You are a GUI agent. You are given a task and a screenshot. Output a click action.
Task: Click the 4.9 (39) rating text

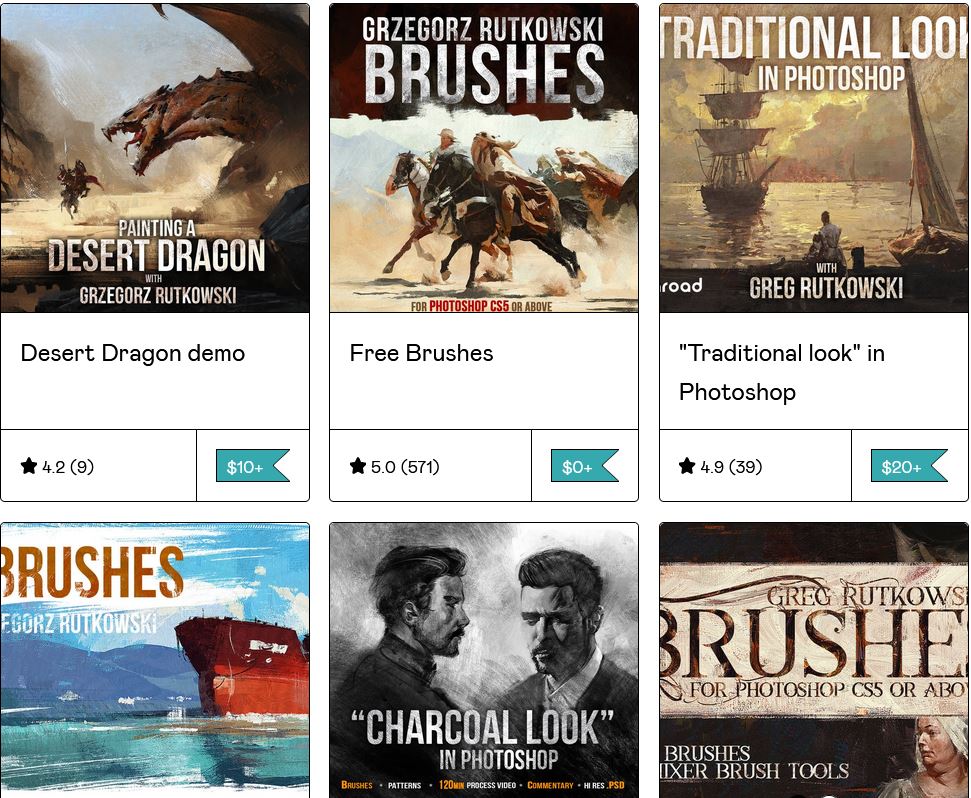tap(731, 467)
